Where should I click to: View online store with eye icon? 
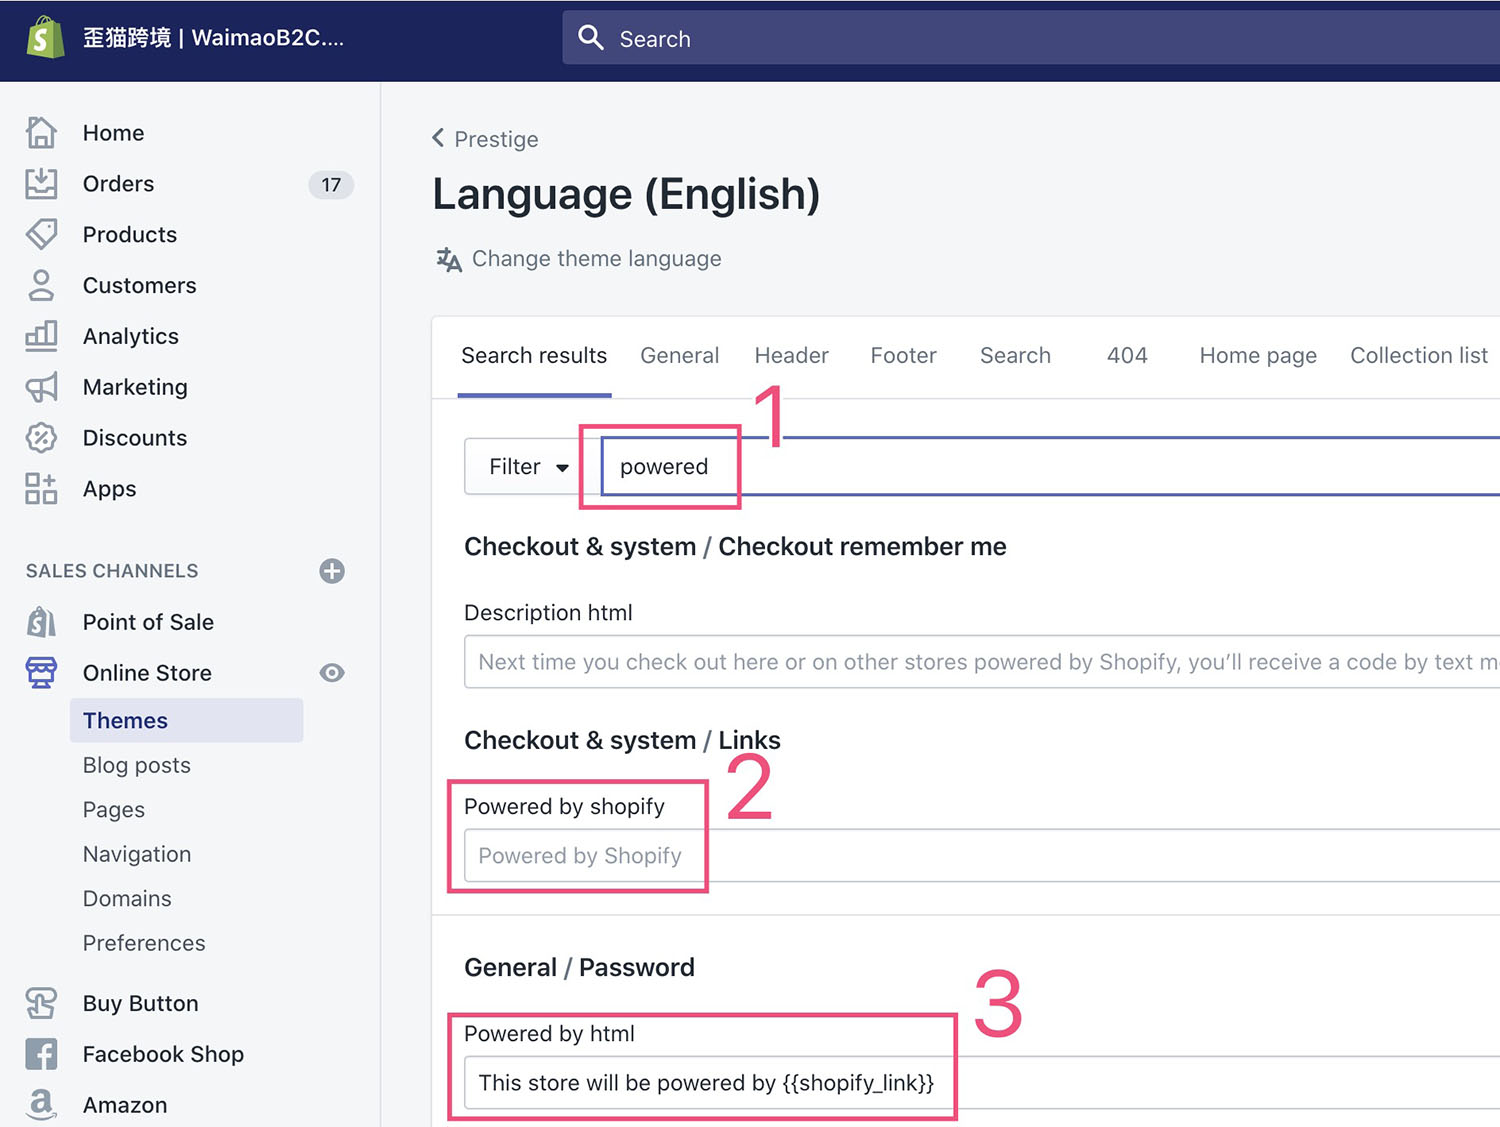[332, 672]
